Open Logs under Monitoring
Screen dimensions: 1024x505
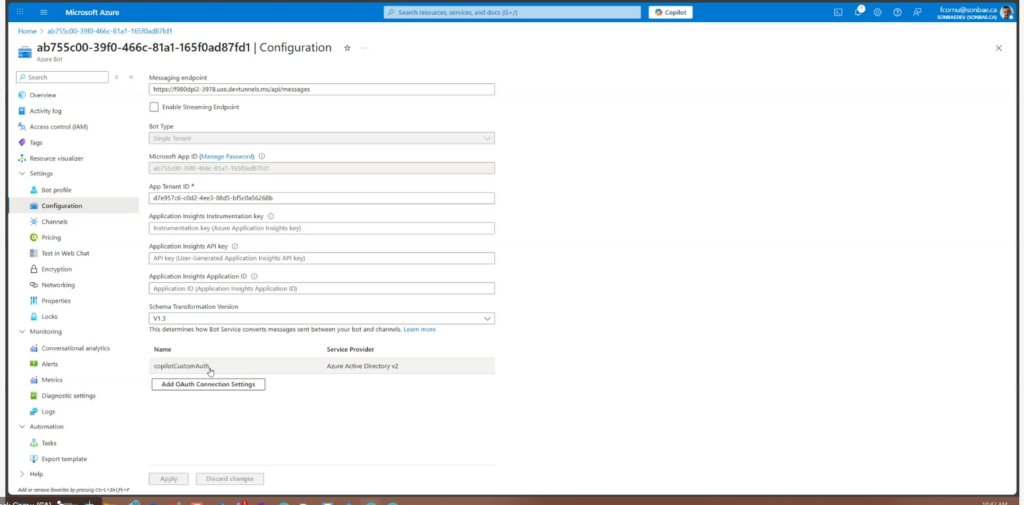point(48,412)
